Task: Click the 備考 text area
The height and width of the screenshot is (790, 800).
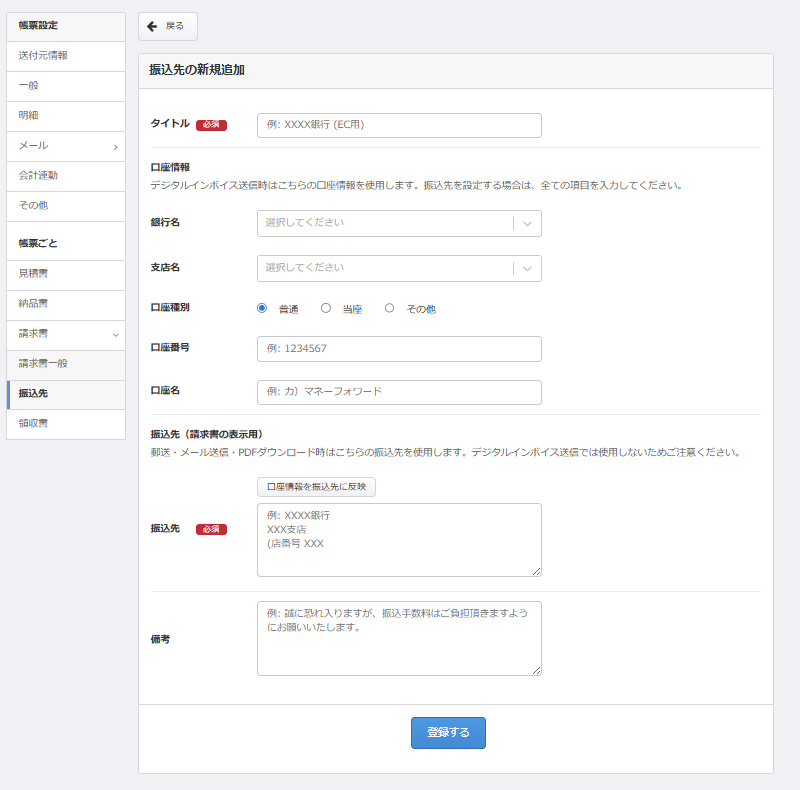Action: (399, 638)
